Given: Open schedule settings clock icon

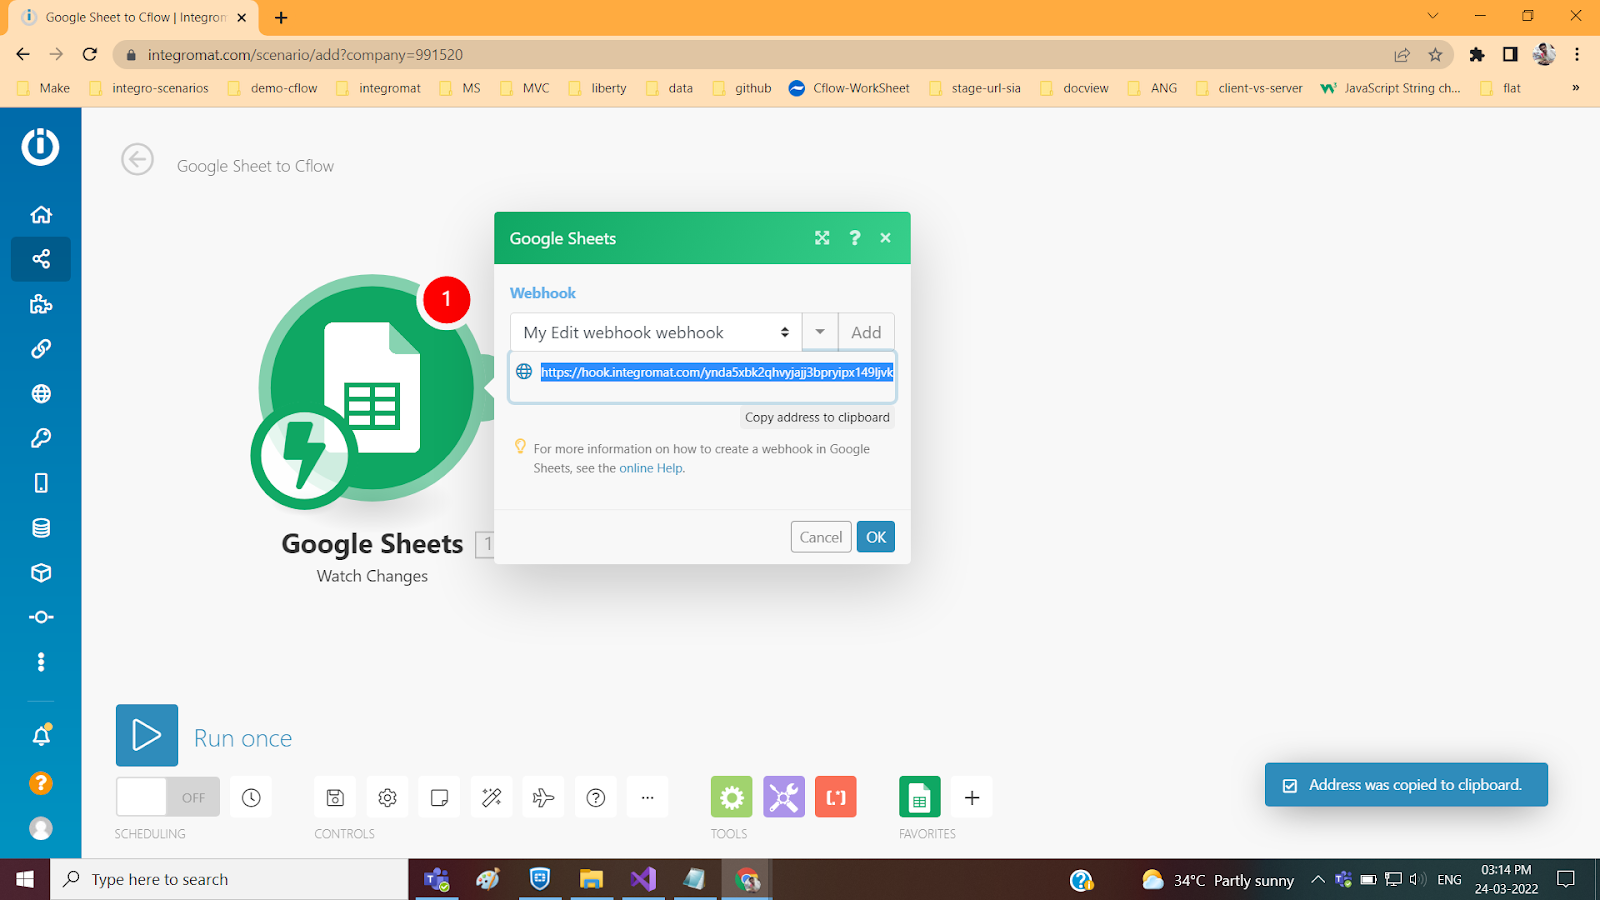Looking at the screenshot, I should (x=251, y=797).
